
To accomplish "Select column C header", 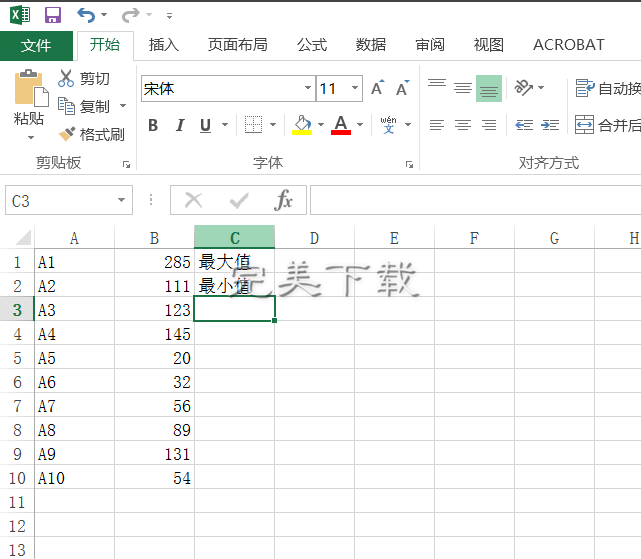I will pyautogui.click(x=234, y=237).
